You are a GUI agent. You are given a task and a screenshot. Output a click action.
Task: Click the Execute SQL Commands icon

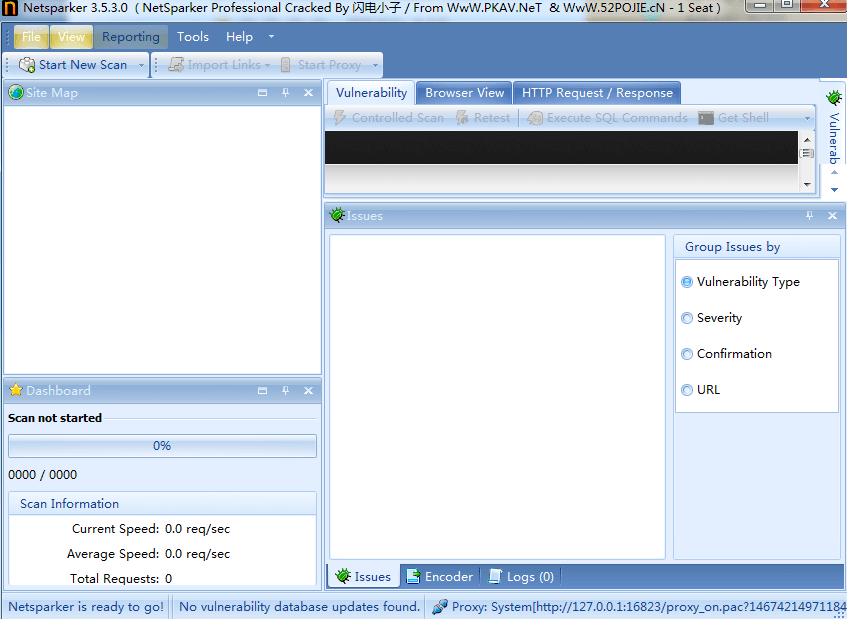click(535, 118)
